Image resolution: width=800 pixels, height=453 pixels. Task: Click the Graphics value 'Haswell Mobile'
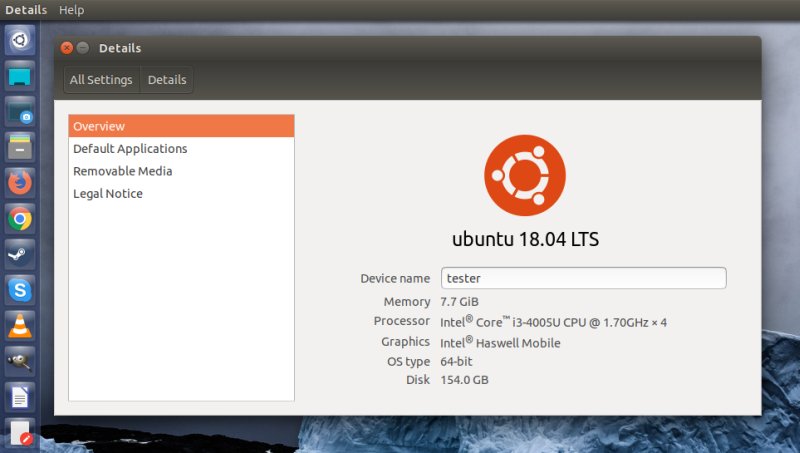(500, 342)
